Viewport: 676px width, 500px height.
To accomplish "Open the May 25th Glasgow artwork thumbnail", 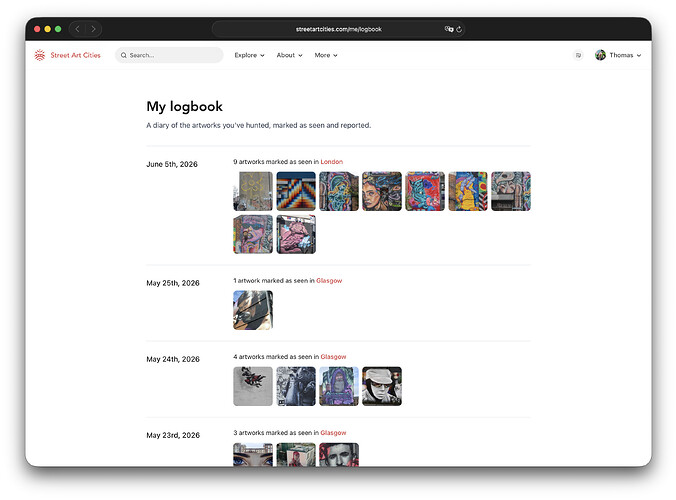I will pos(253,310).
